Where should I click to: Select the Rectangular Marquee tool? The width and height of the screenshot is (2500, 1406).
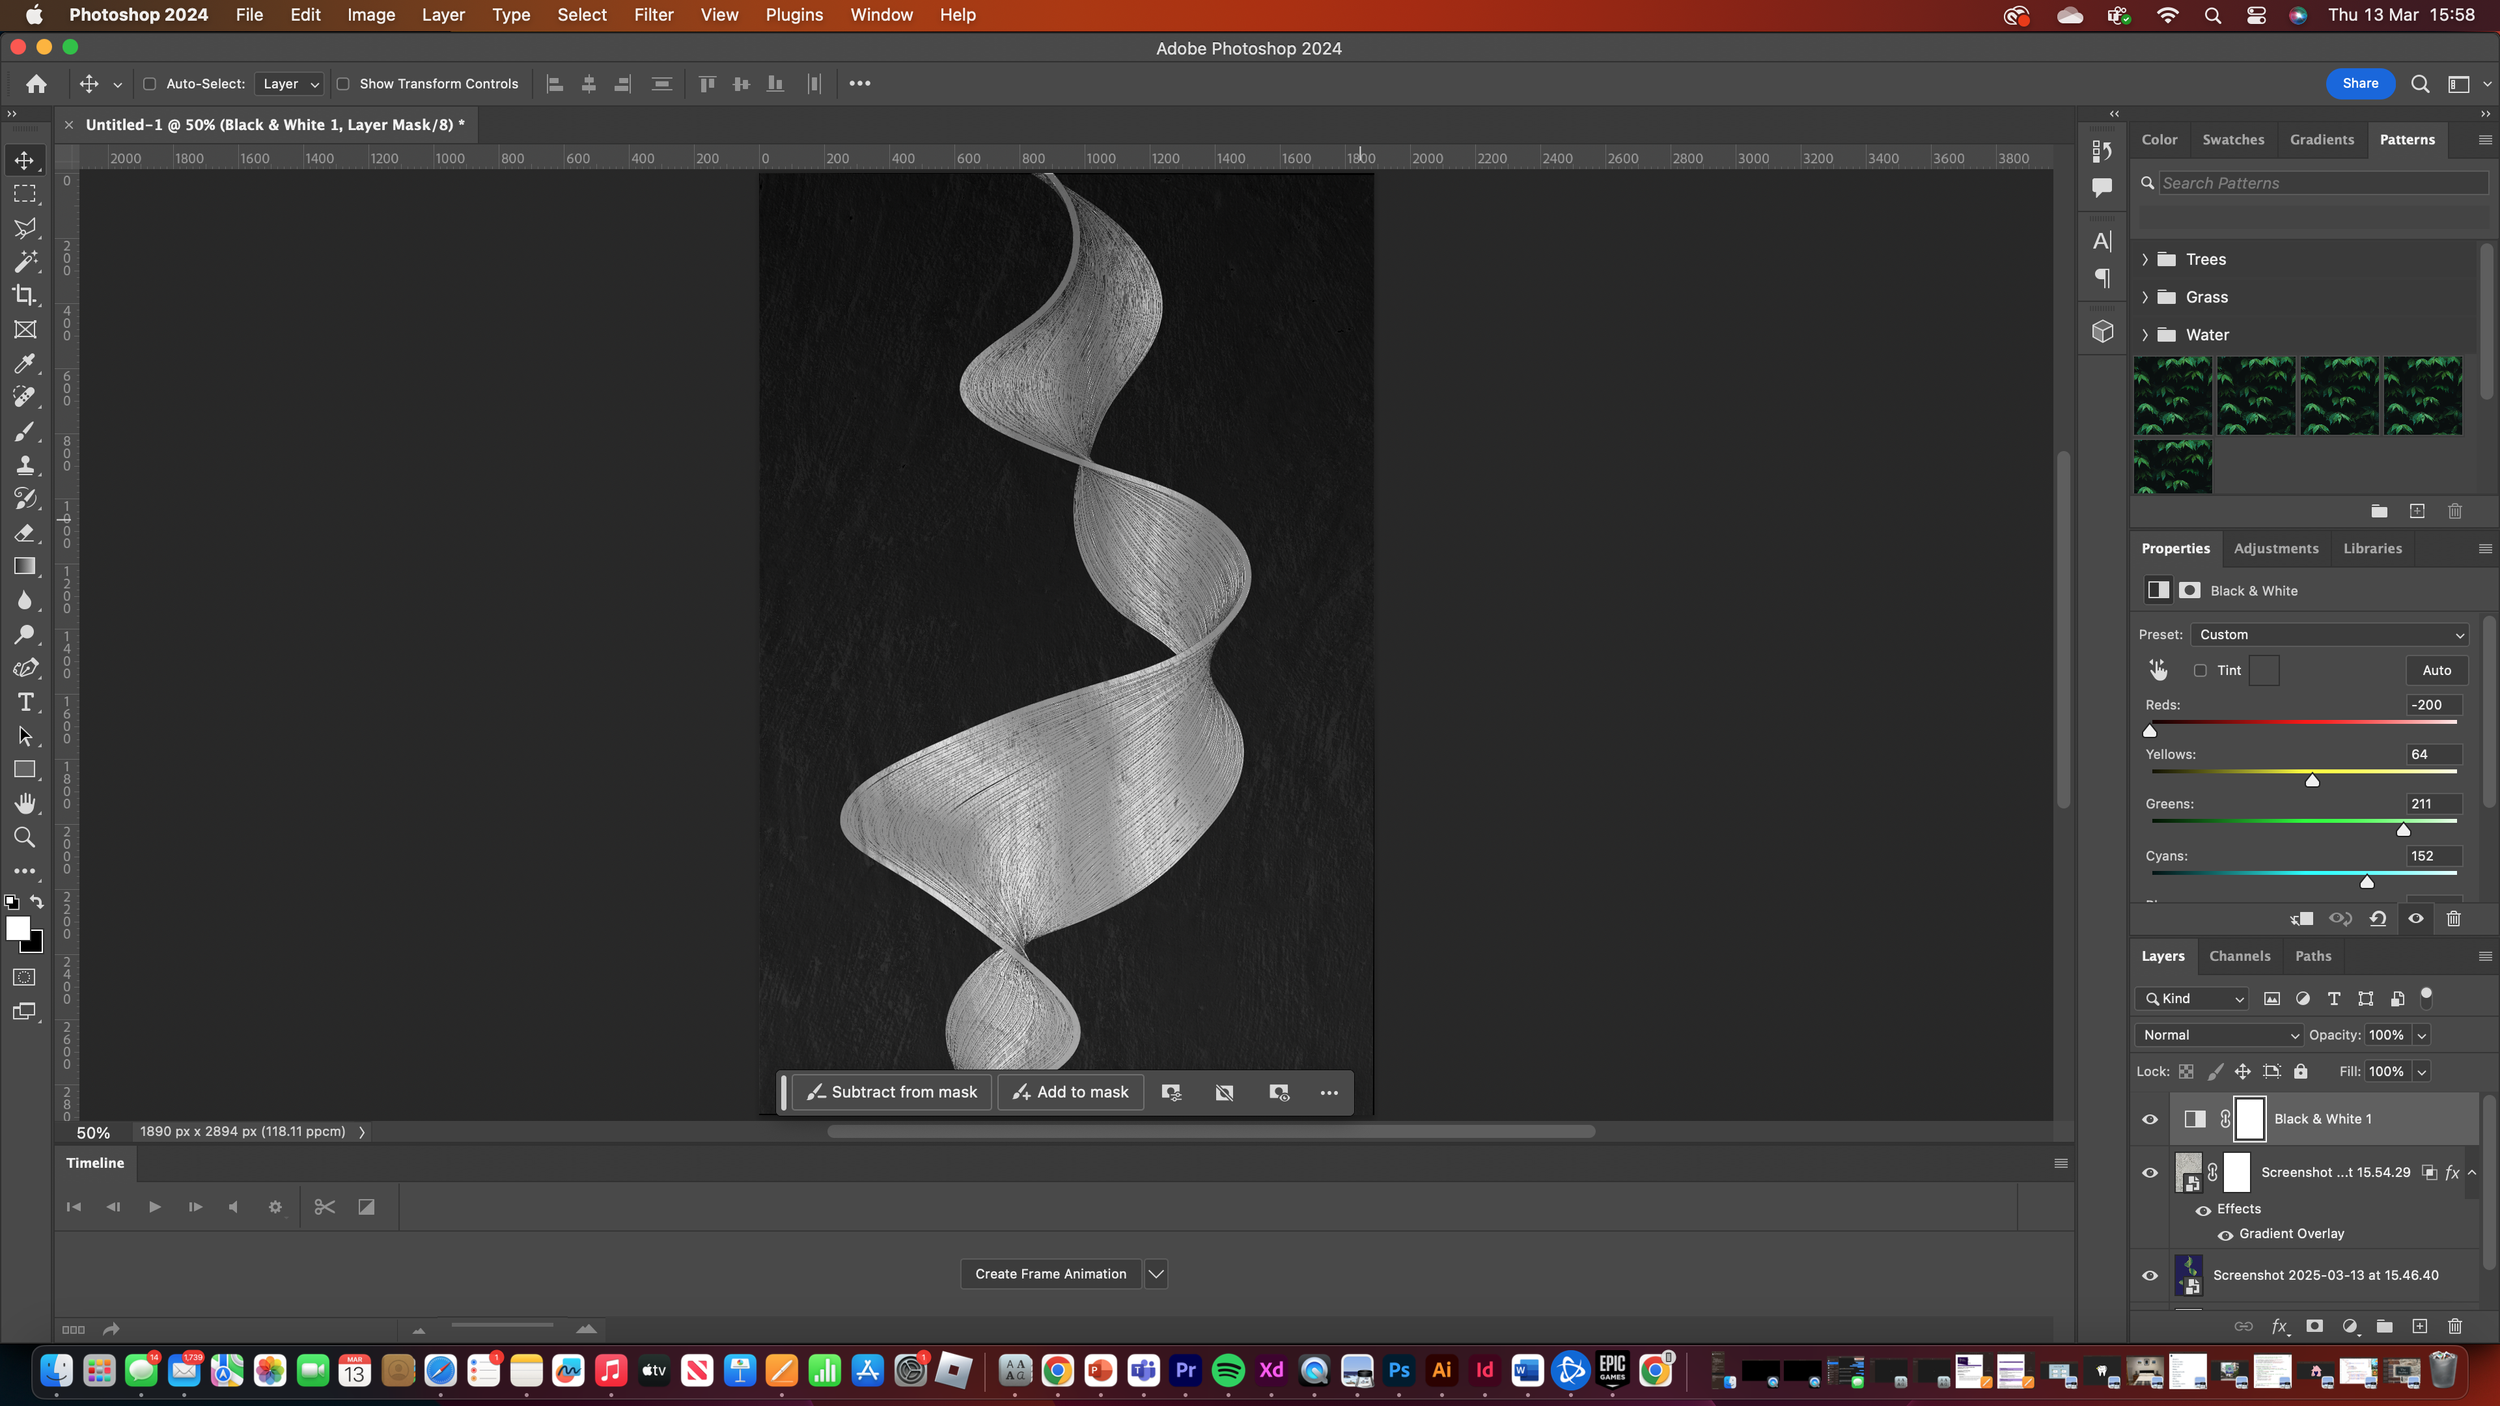[x=25, y=194]
